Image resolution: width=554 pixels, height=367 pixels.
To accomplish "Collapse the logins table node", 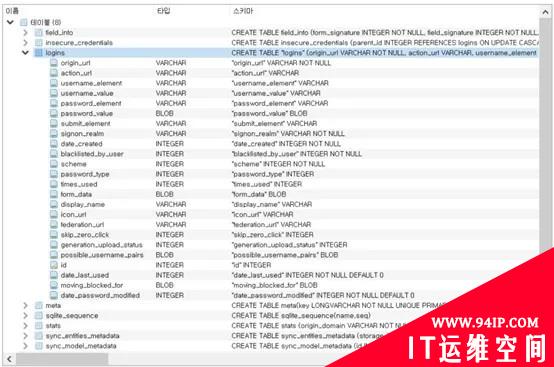I will point(25,53).
